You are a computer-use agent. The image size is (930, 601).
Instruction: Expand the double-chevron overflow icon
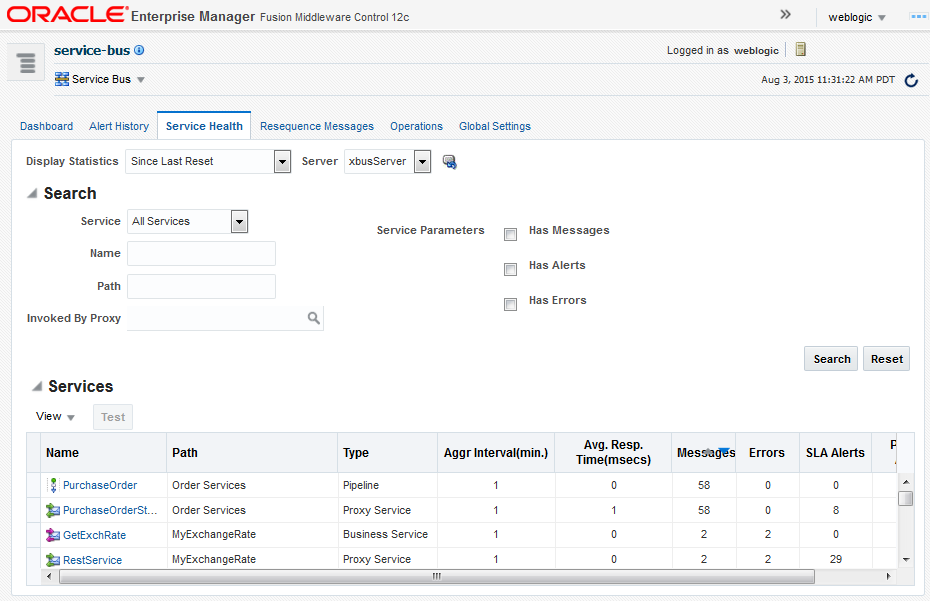[x=785, y=14]
